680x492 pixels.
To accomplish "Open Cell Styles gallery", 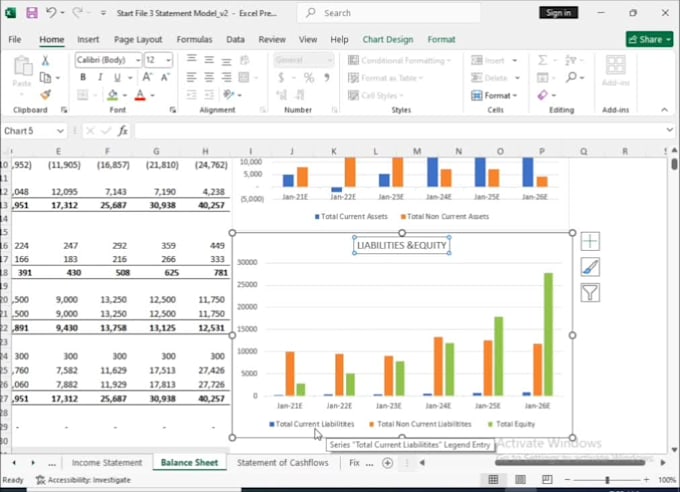I will 376,95.
